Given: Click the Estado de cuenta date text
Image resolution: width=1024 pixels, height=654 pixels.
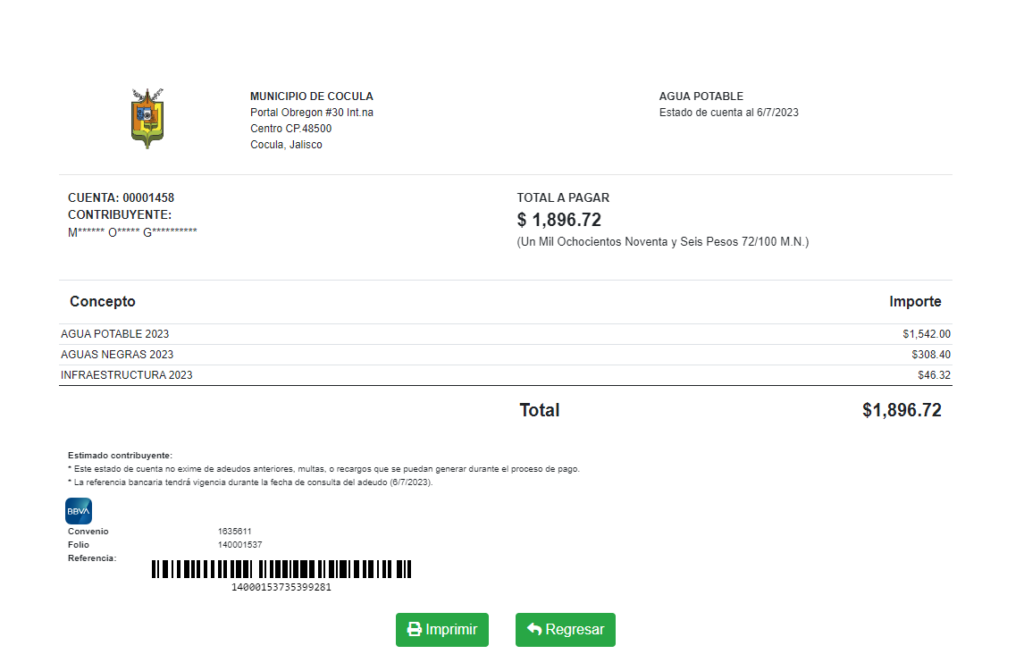Looking at the screenshot, I should coord(729,113).
